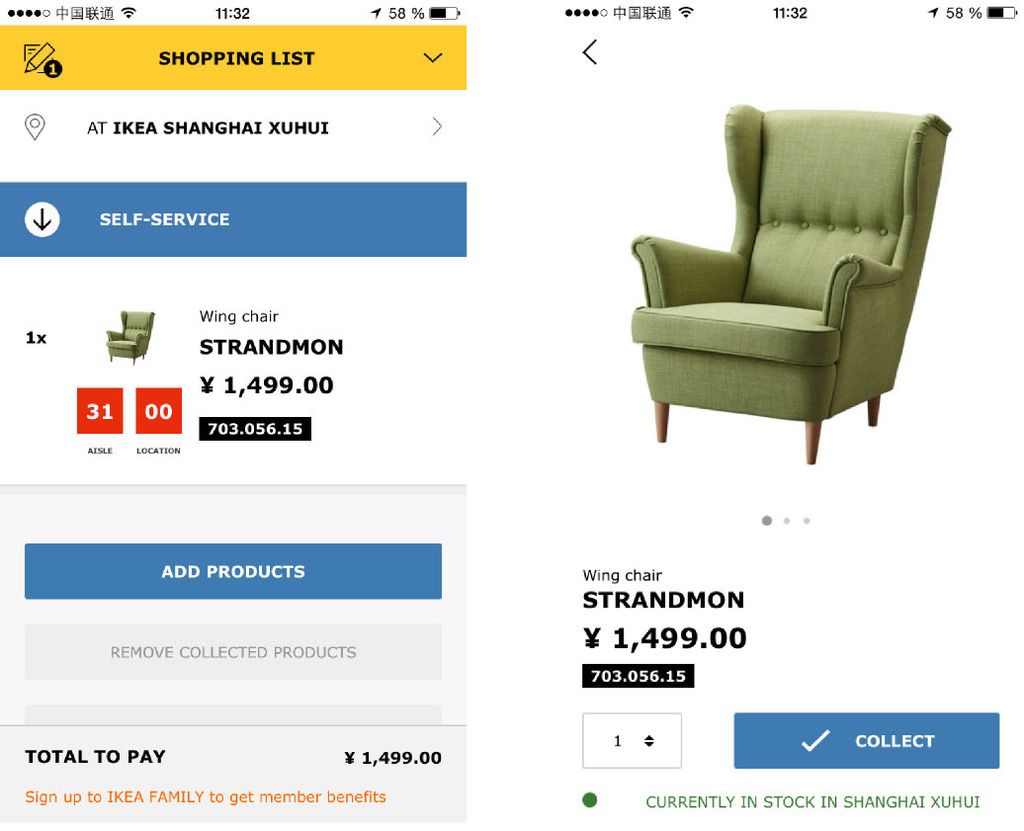
Task: Open the IKEA FAMILY sign up link
Action: pos(206,797)
